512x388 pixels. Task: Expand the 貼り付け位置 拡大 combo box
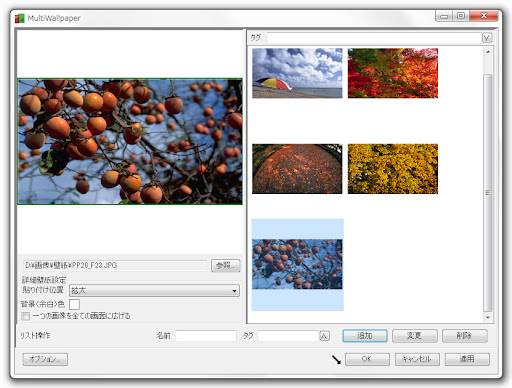coord(154,291)
